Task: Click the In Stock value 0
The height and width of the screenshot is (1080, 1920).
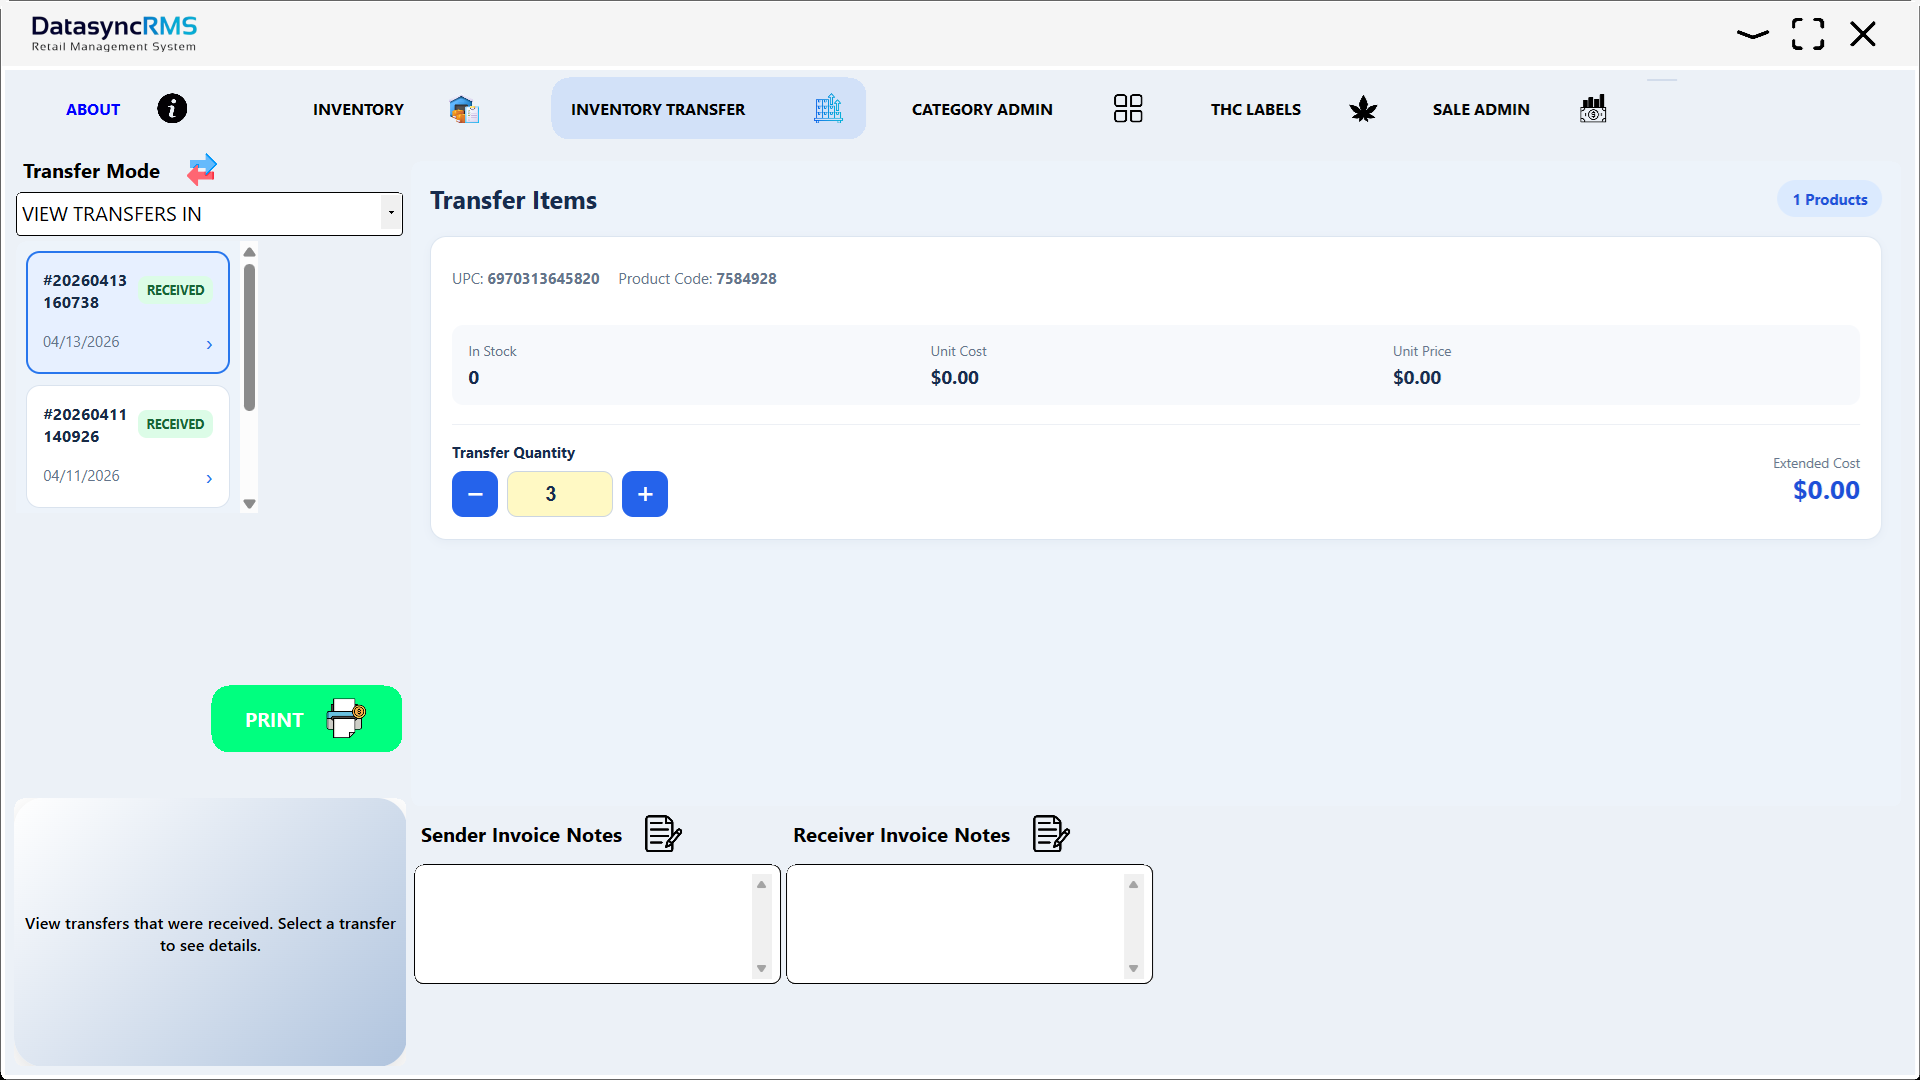Action: (x=474, y=378)
